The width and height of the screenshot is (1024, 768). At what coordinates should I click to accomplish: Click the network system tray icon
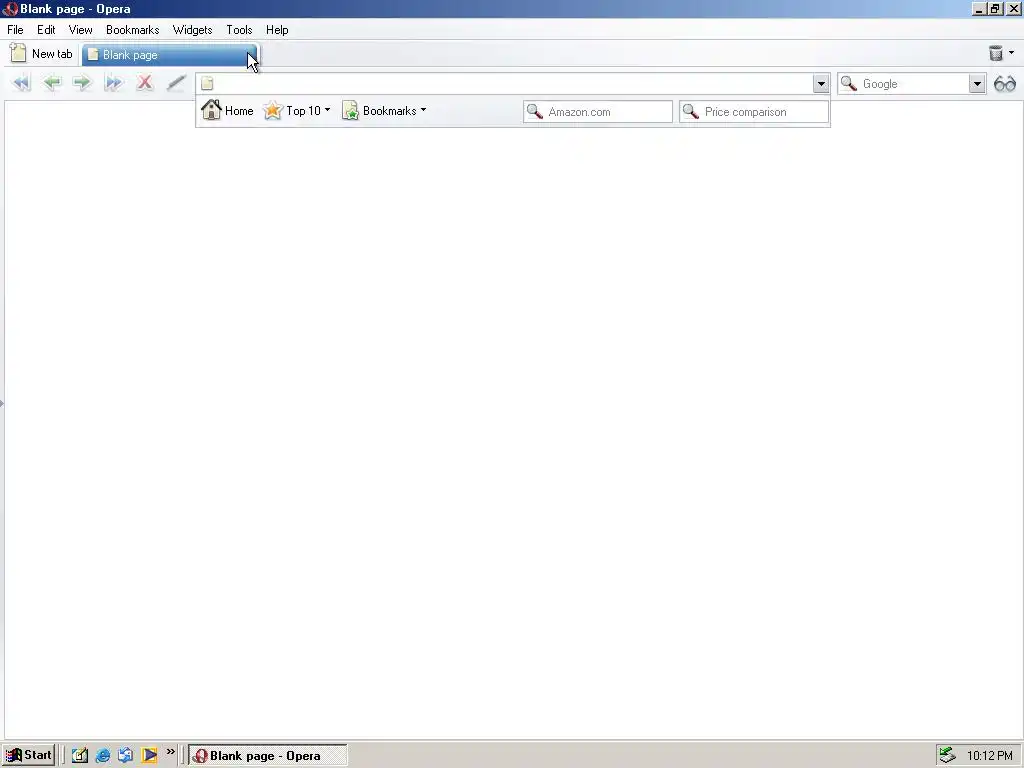[948, 755]
